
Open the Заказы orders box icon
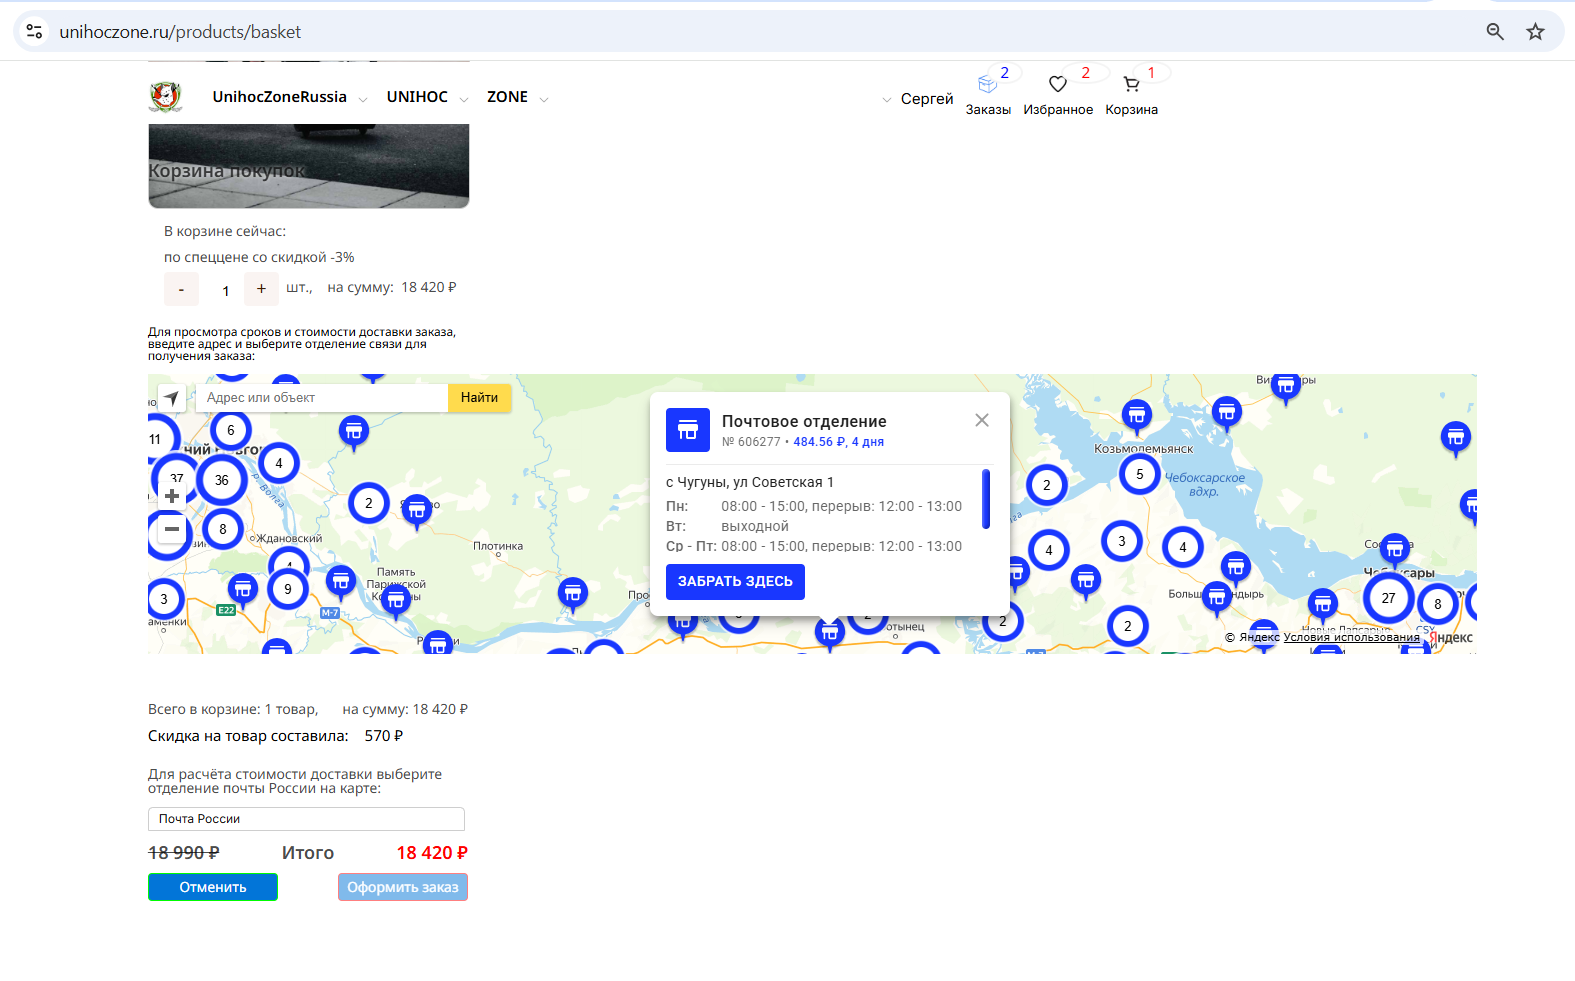tap(987, 84)
